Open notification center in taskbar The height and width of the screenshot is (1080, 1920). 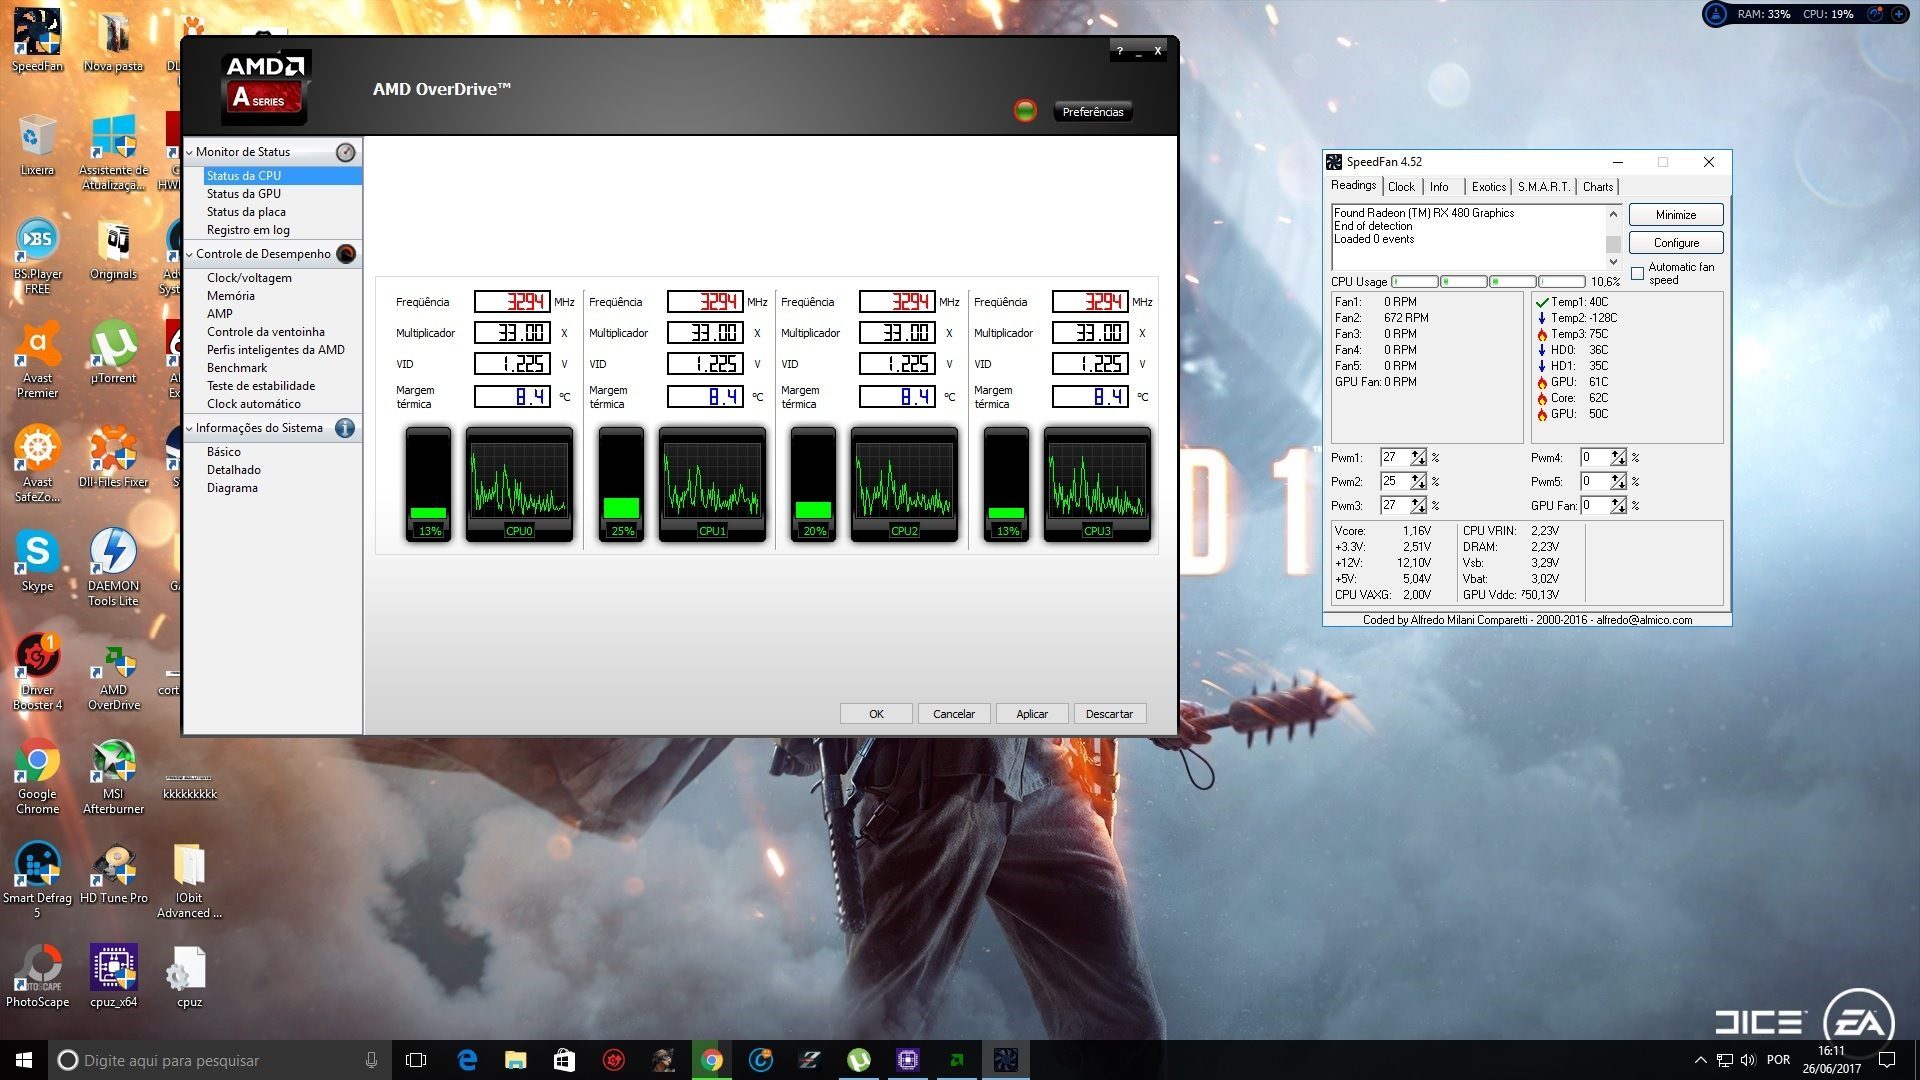coord(1887,1060)
